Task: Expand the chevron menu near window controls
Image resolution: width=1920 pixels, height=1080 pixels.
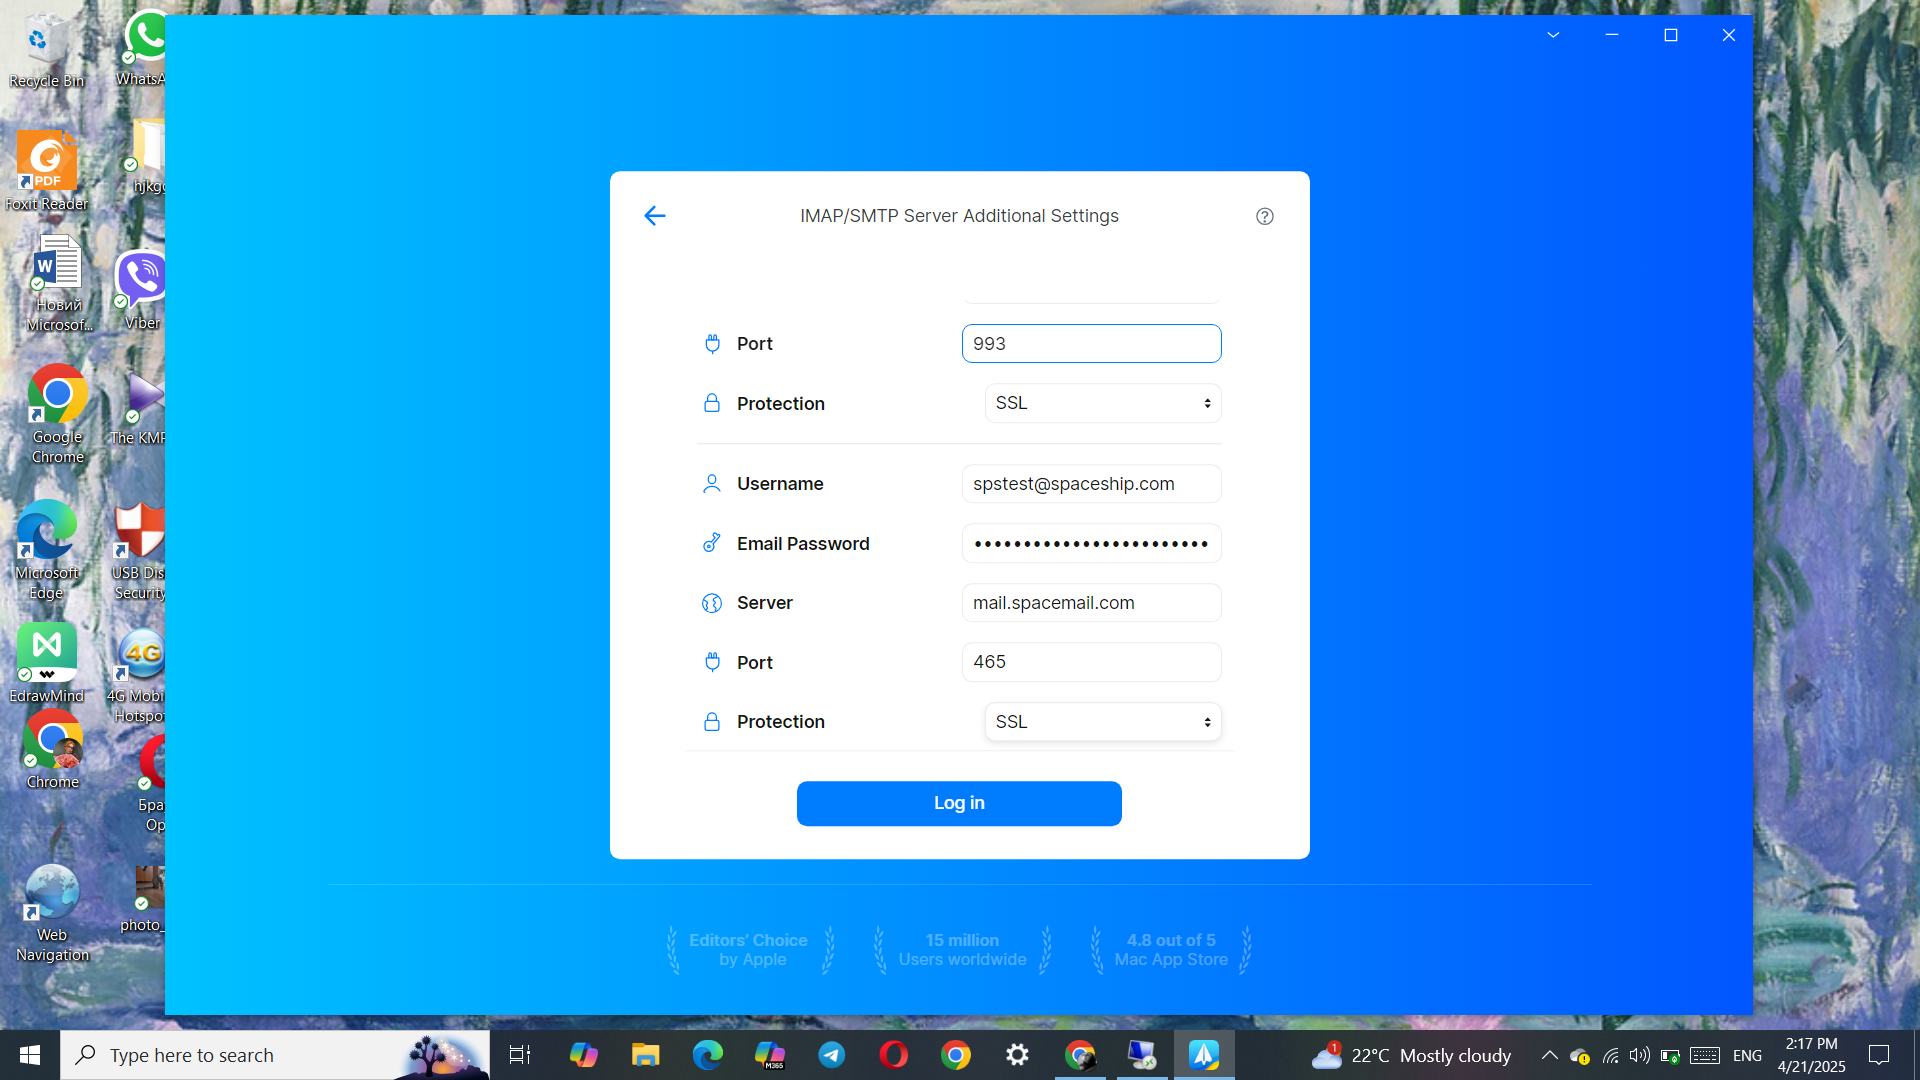Action: (1552, 35)
